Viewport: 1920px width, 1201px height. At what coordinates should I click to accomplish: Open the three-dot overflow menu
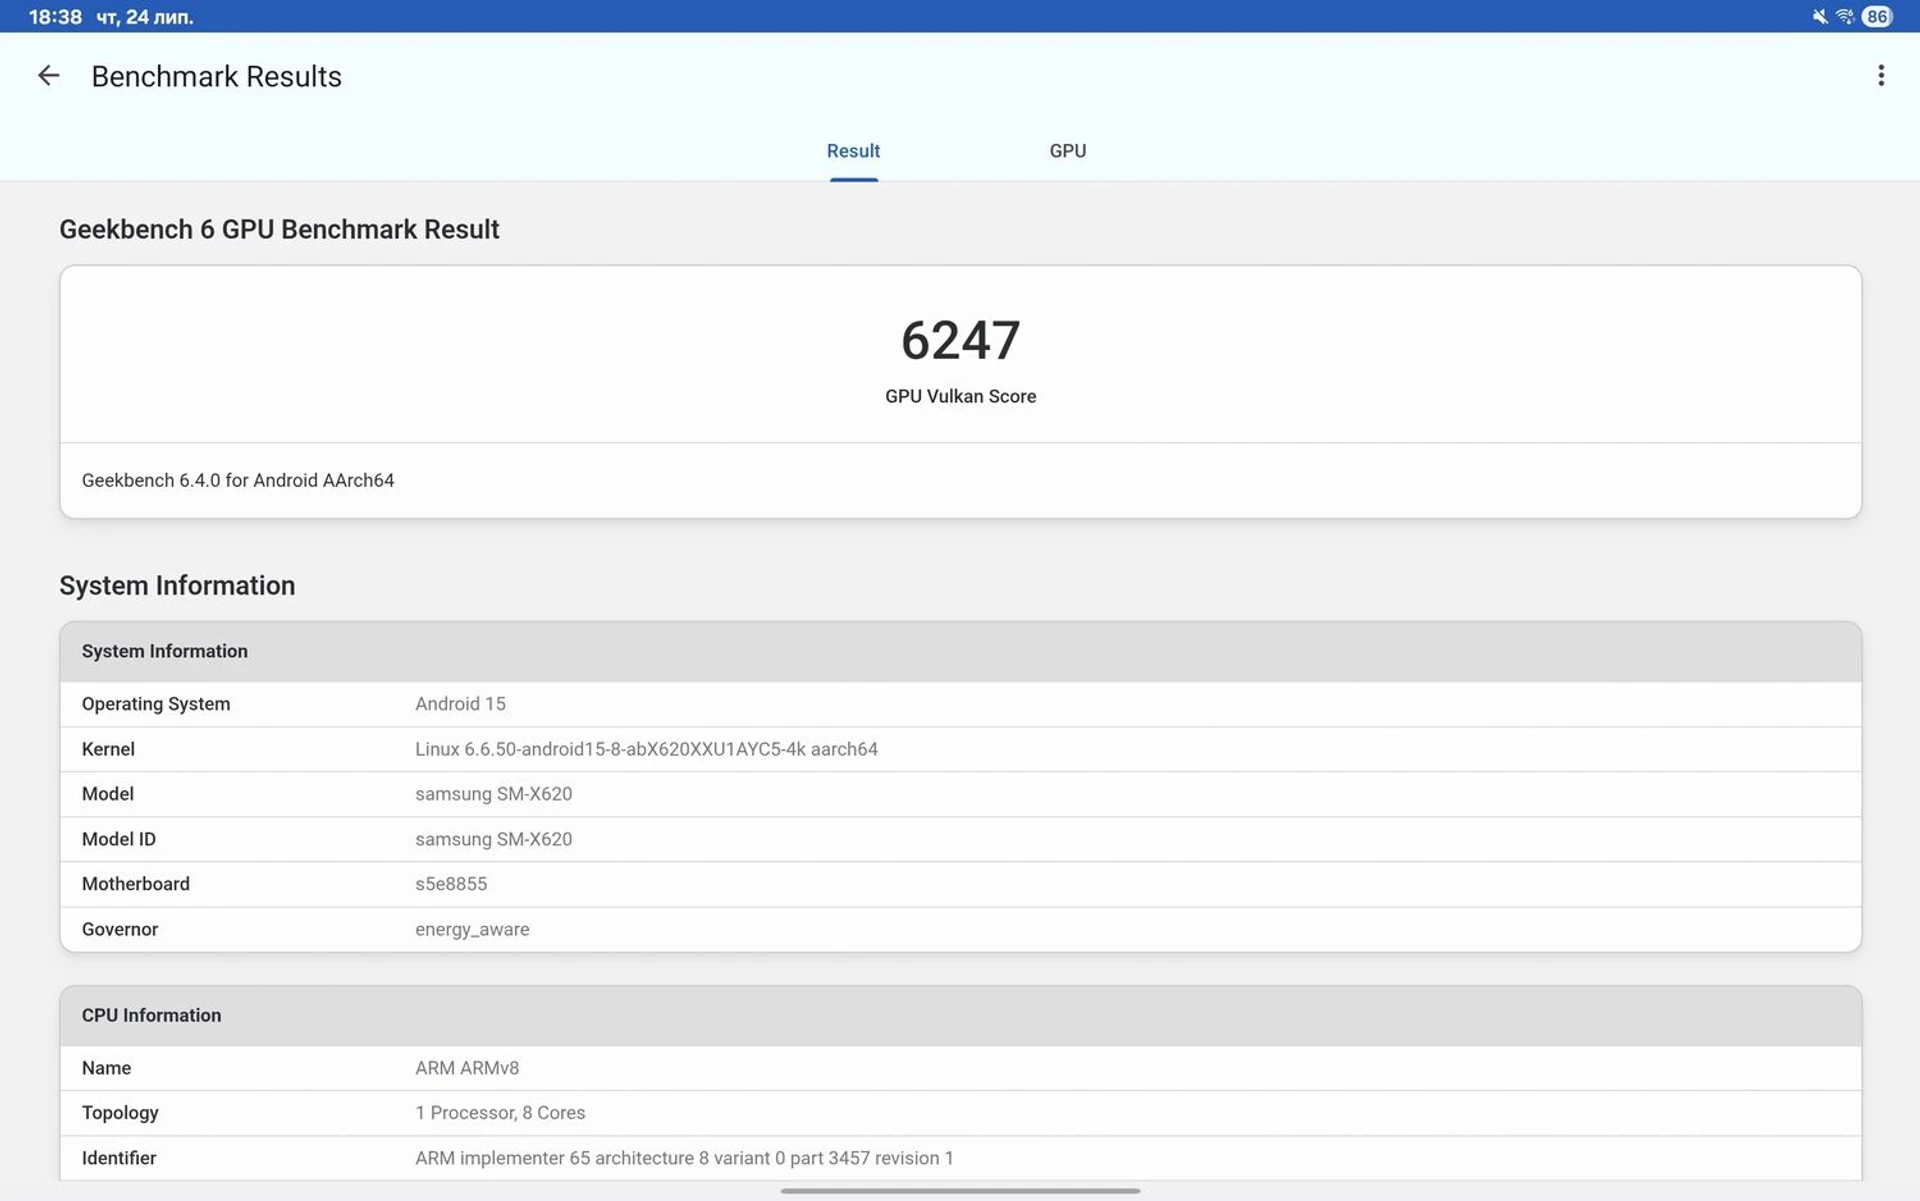pyautogui.click(x=1880, y=76)
